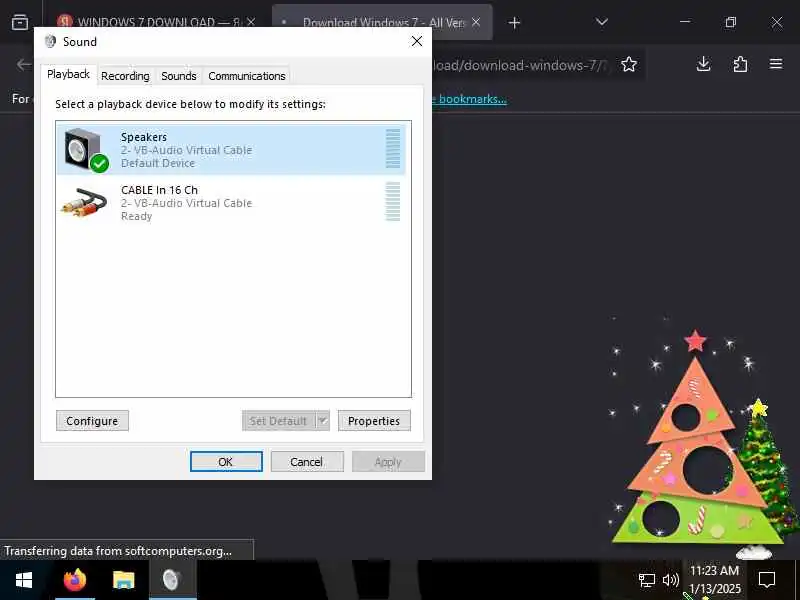
Task: Close the WINDOWS 7 DOWNLOAD tab
Action: tap(251, 22)
